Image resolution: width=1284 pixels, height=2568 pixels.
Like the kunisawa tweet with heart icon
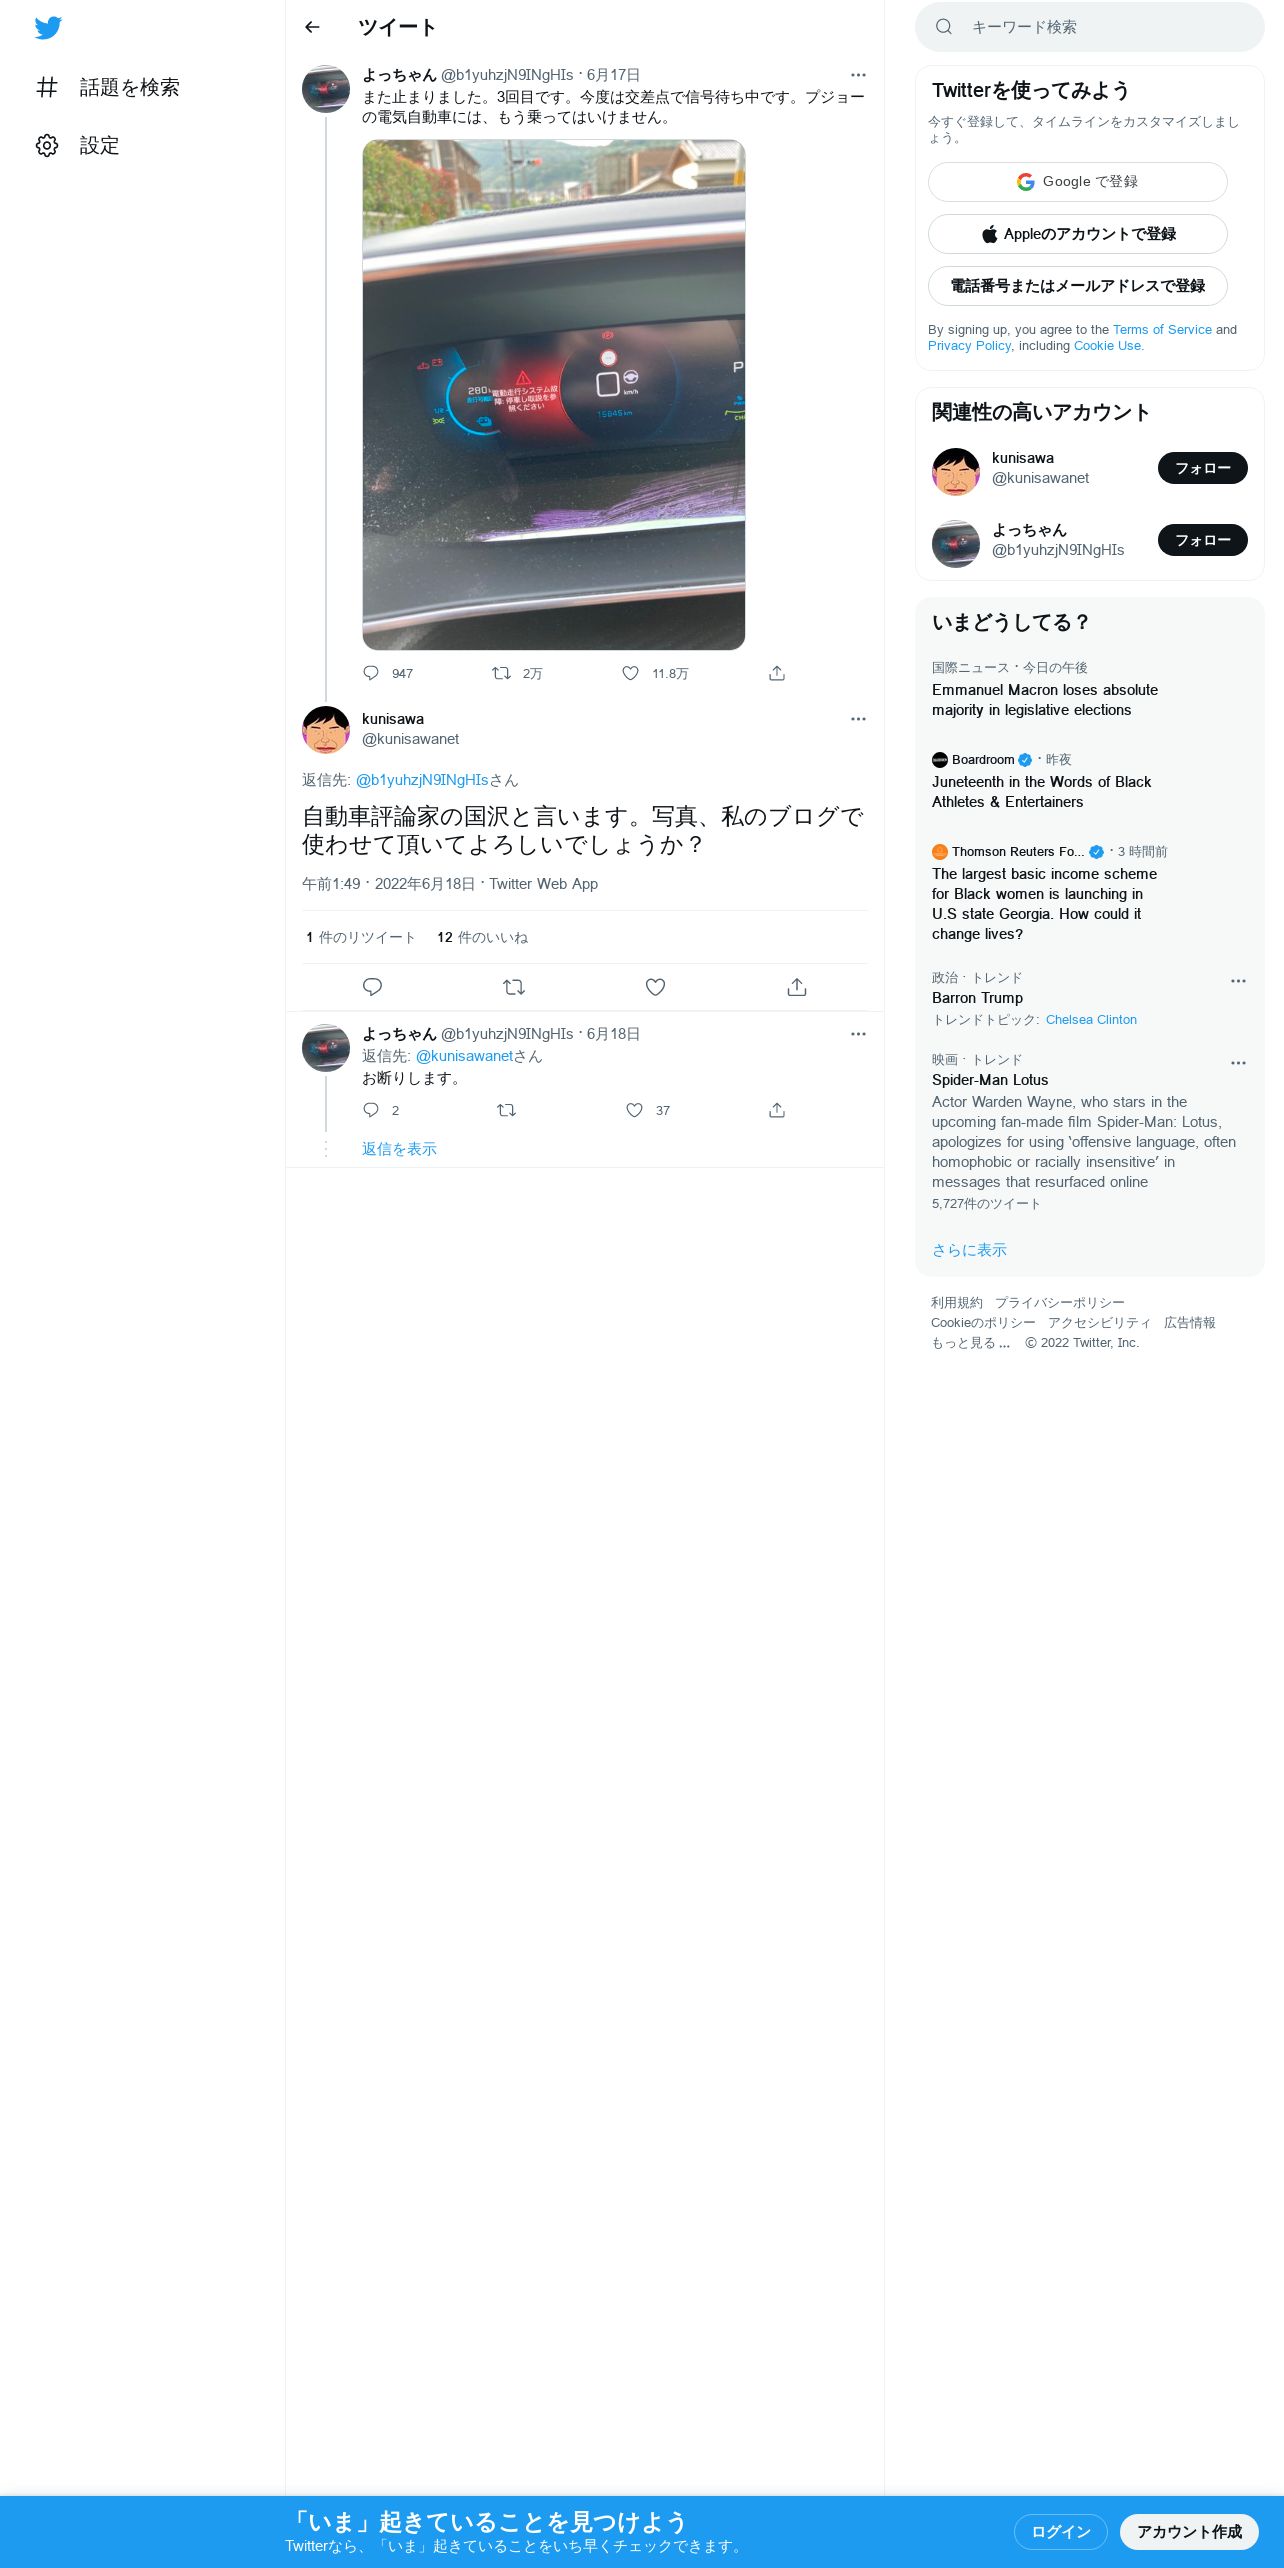(655, 987)
